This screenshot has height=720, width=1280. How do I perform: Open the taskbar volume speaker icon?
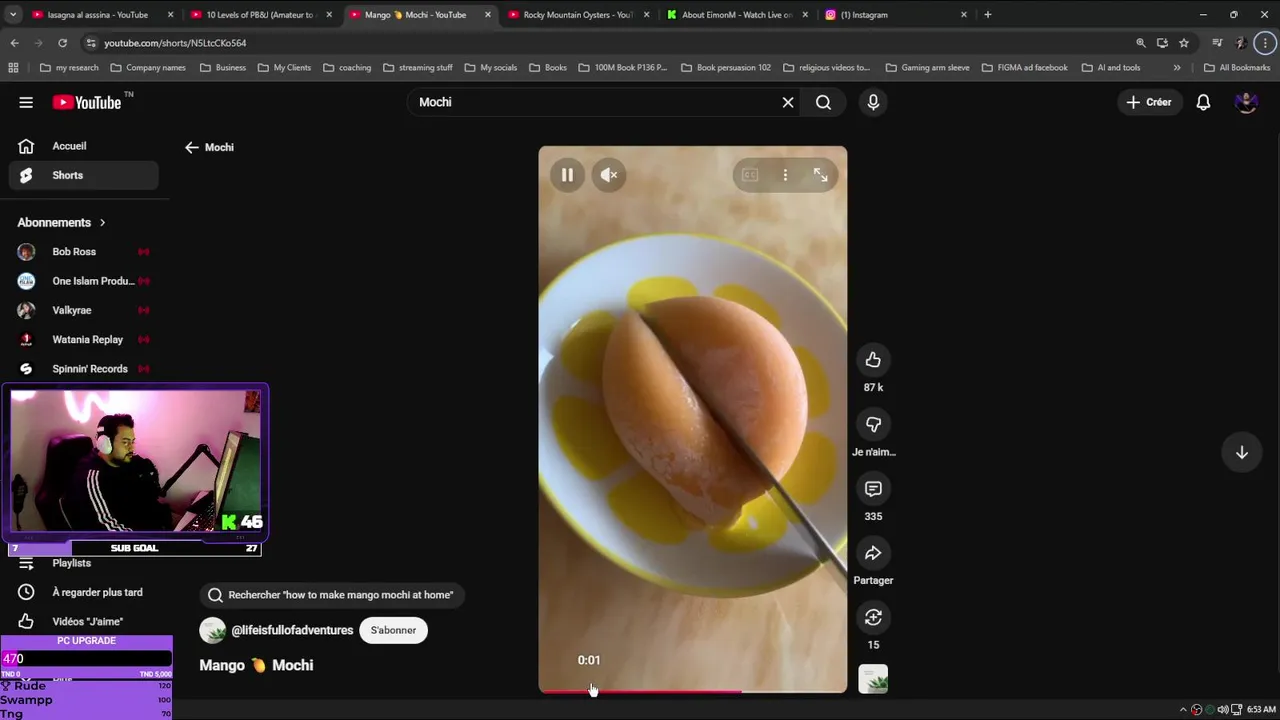[x=1223, y=709]
